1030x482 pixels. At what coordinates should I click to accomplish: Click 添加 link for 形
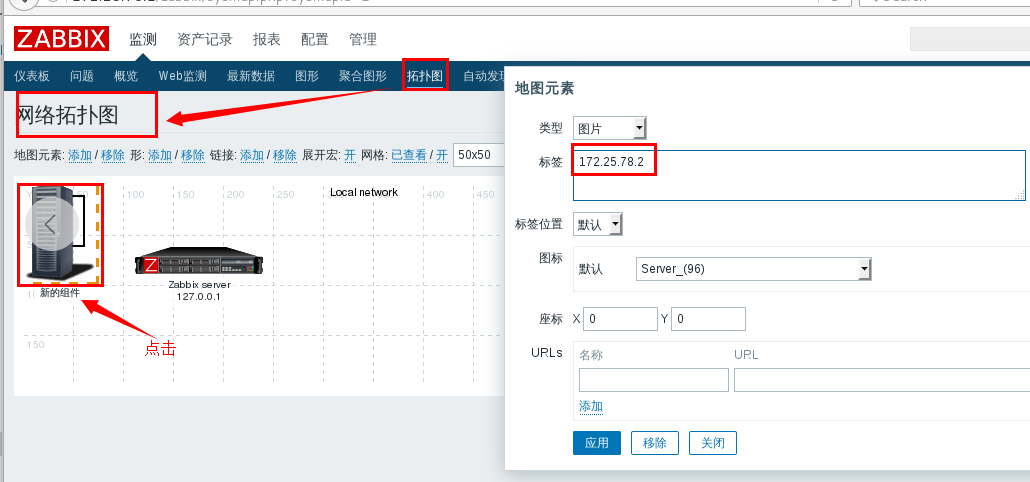click(x=160, y=156)
